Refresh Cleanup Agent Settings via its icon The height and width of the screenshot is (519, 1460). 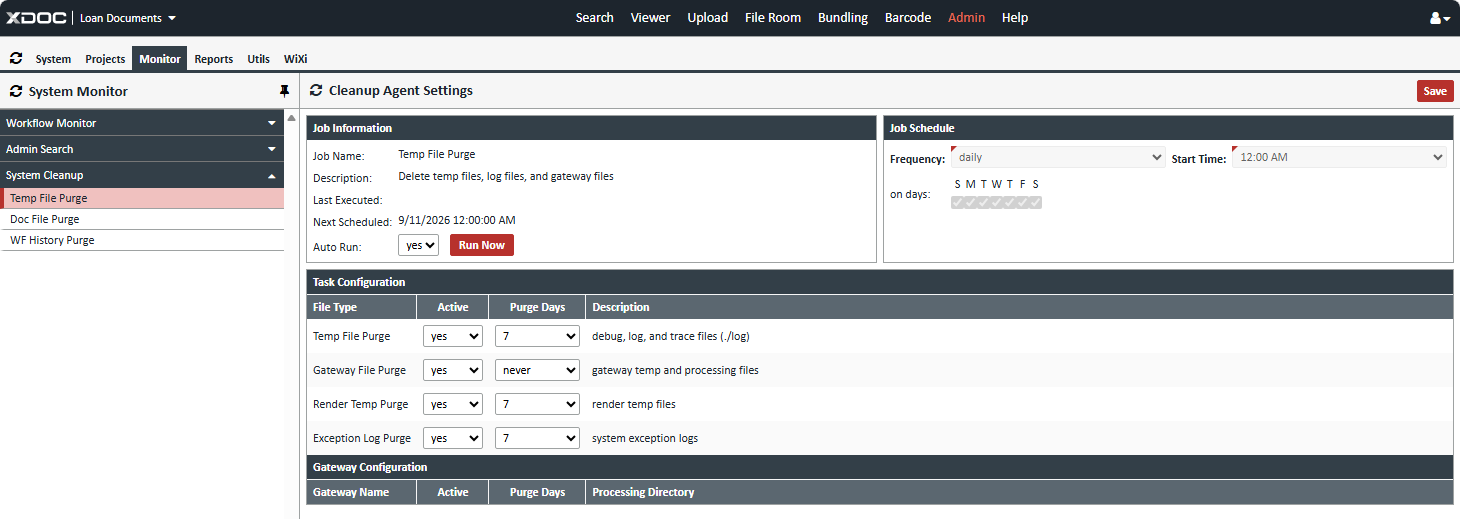(316, 90)
